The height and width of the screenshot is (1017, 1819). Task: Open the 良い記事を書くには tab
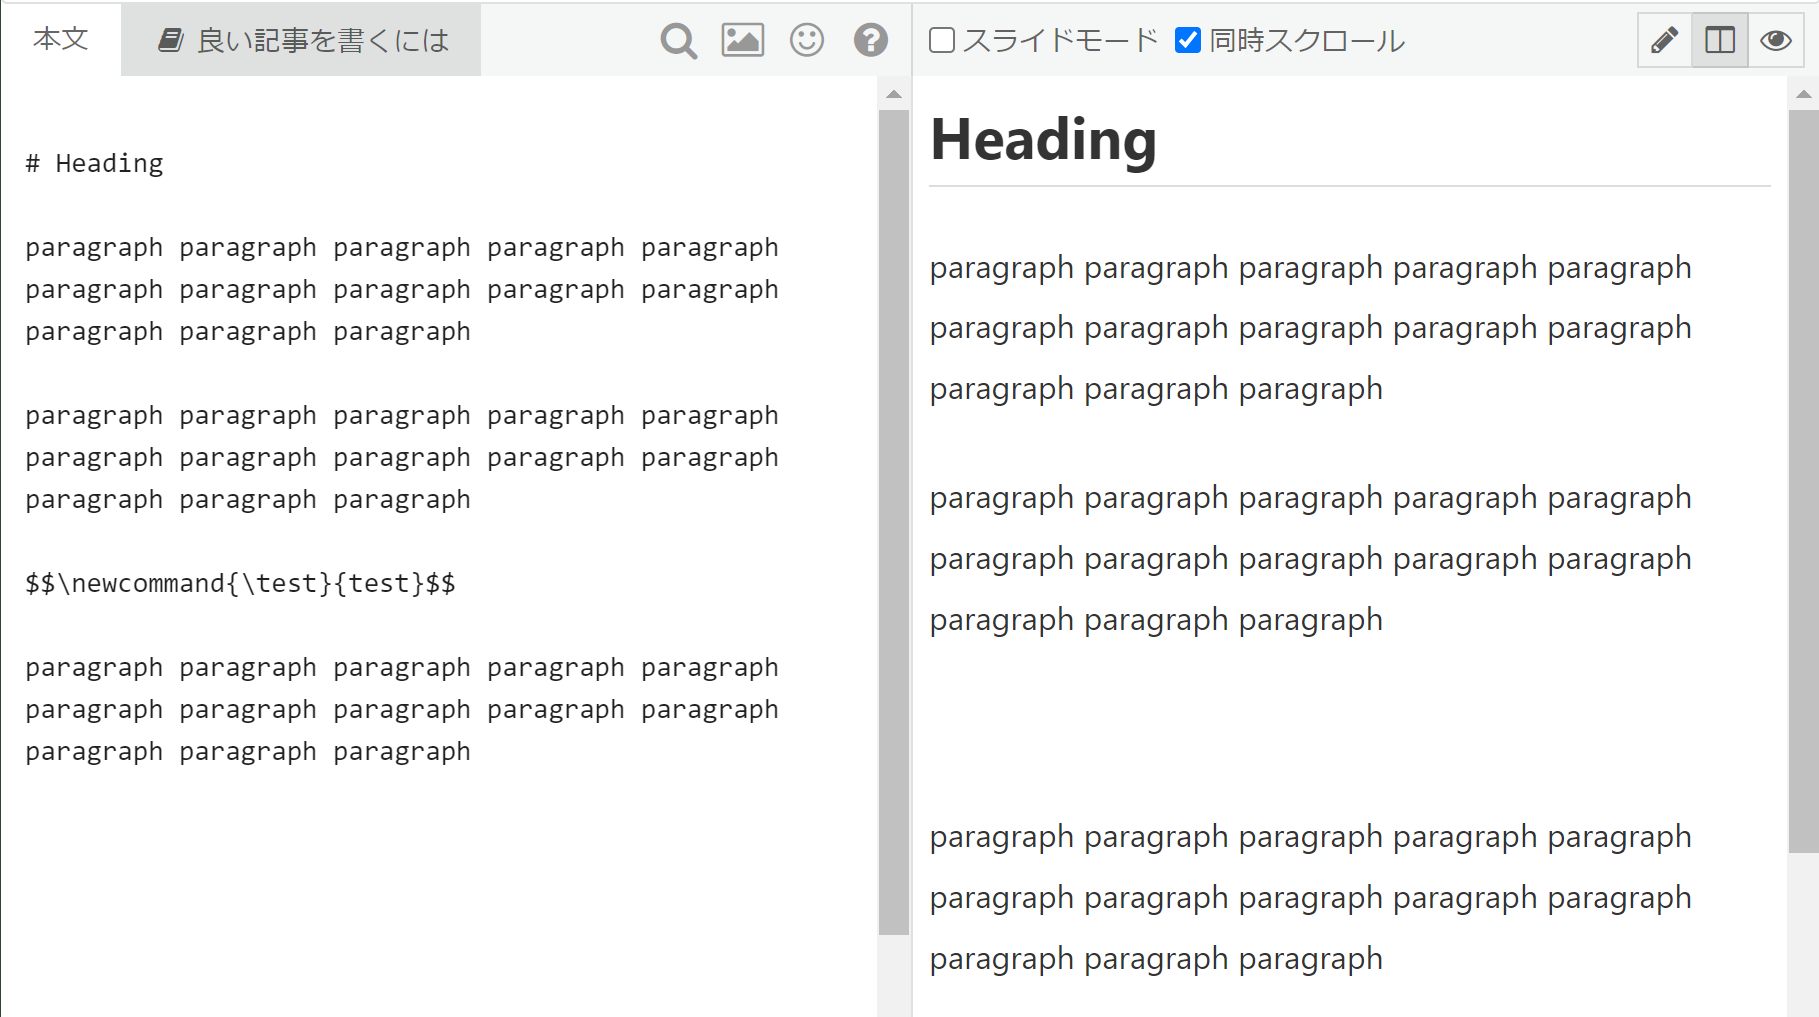301,40
